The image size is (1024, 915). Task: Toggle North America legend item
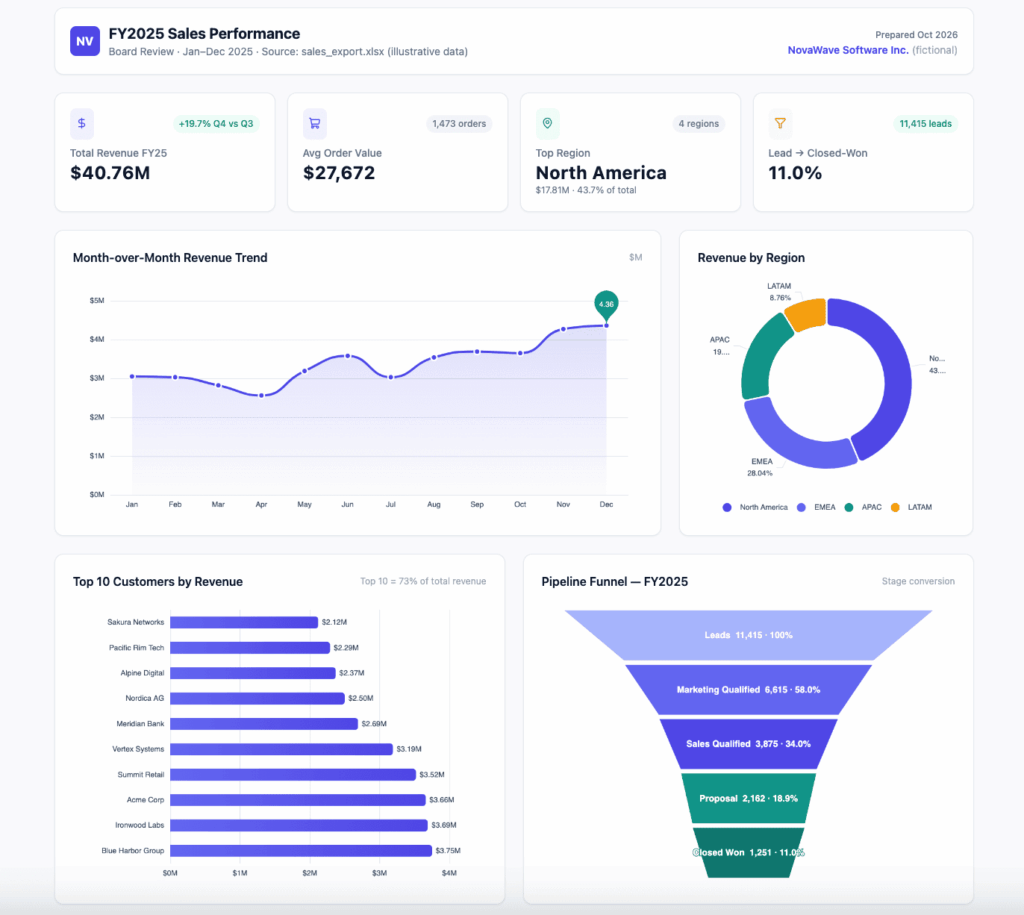coord(755,507)
